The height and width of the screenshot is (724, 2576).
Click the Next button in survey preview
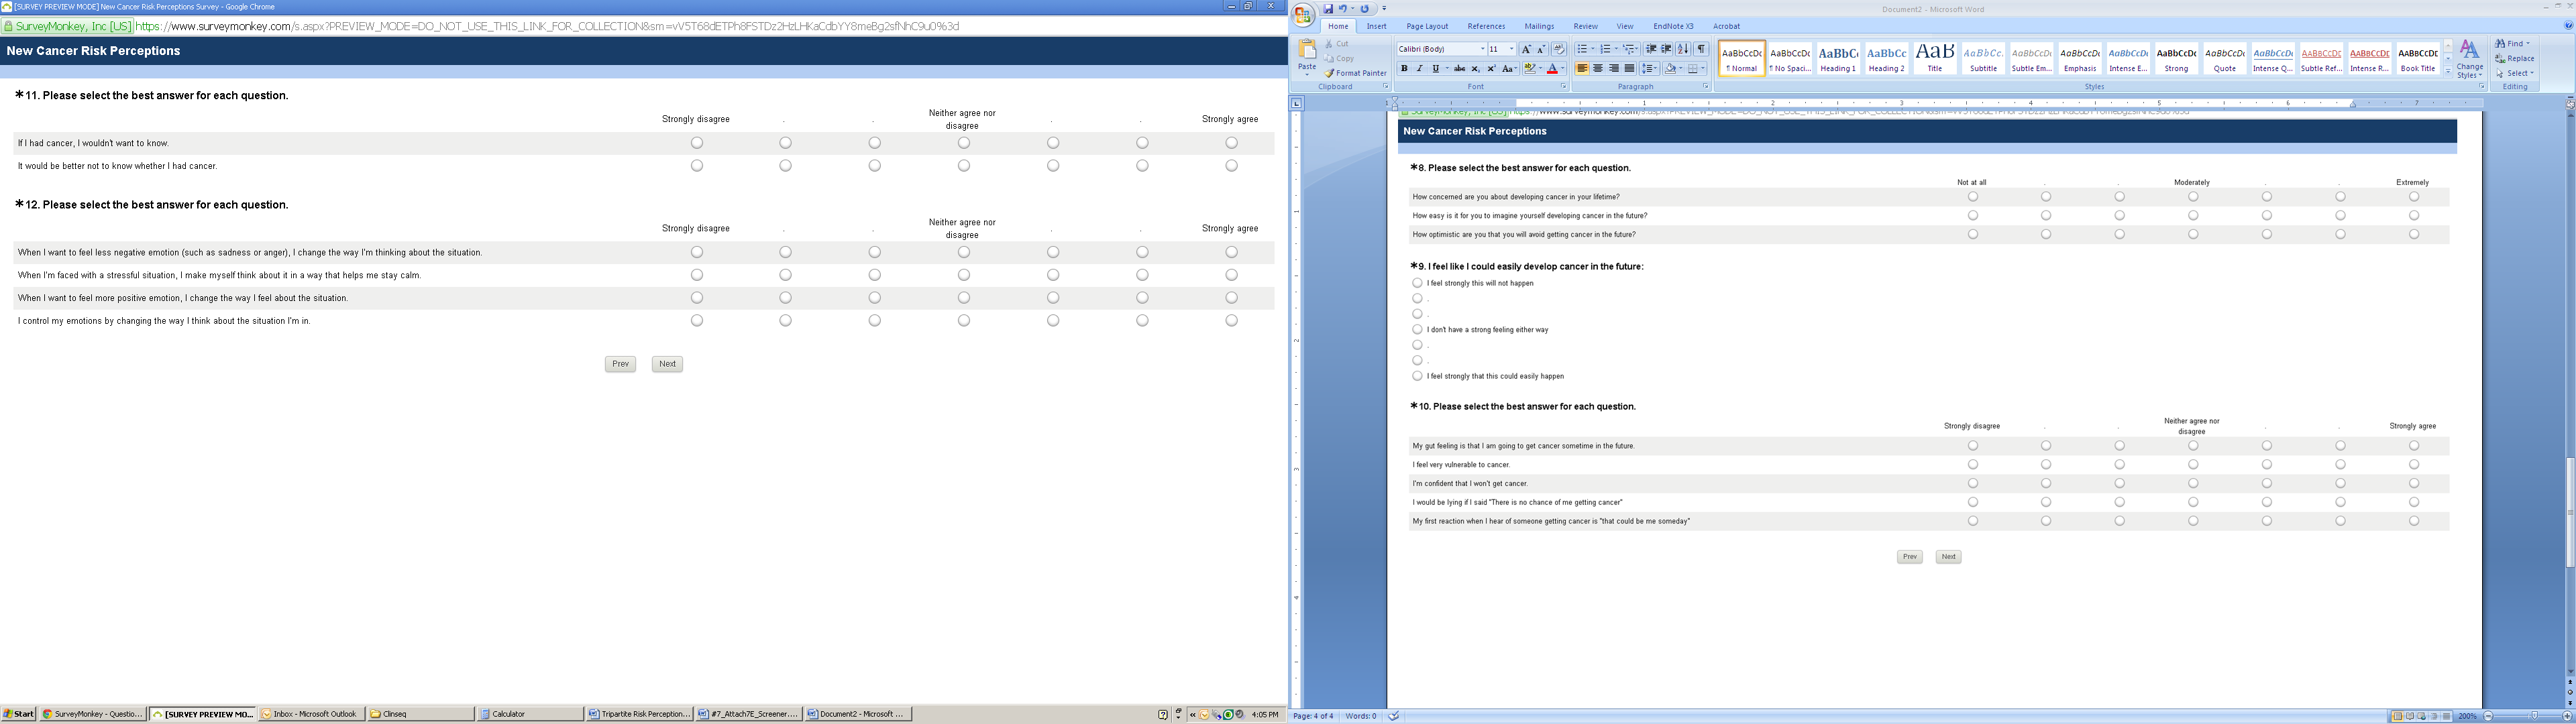click(667, 364)
